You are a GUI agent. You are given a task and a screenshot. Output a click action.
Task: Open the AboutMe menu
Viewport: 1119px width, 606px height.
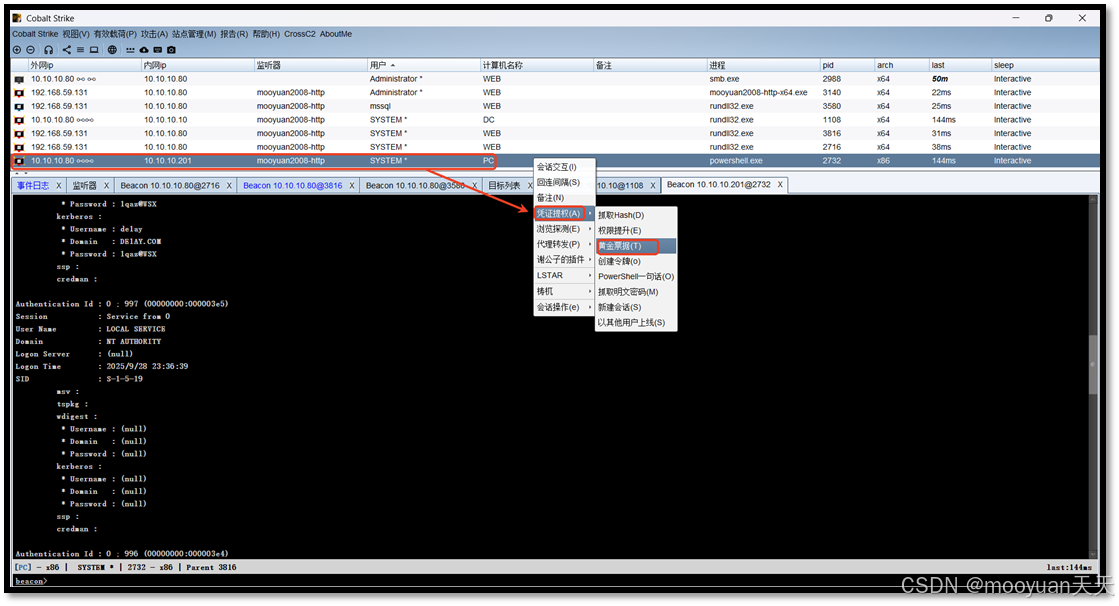click(335, 34)
